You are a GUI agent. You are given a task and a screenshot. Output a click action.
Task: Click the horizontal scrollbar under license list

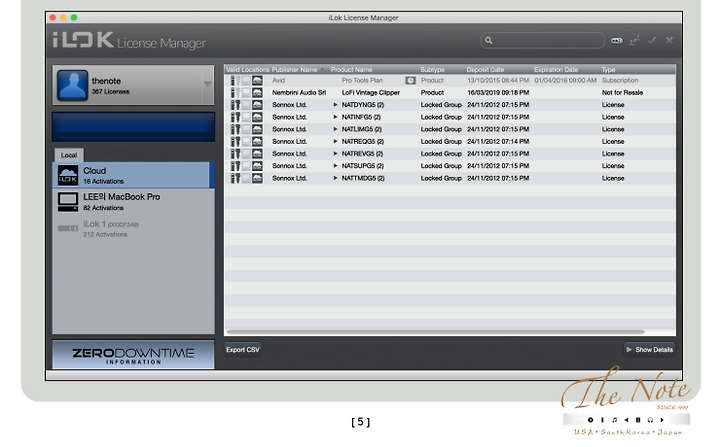[435, 332]
